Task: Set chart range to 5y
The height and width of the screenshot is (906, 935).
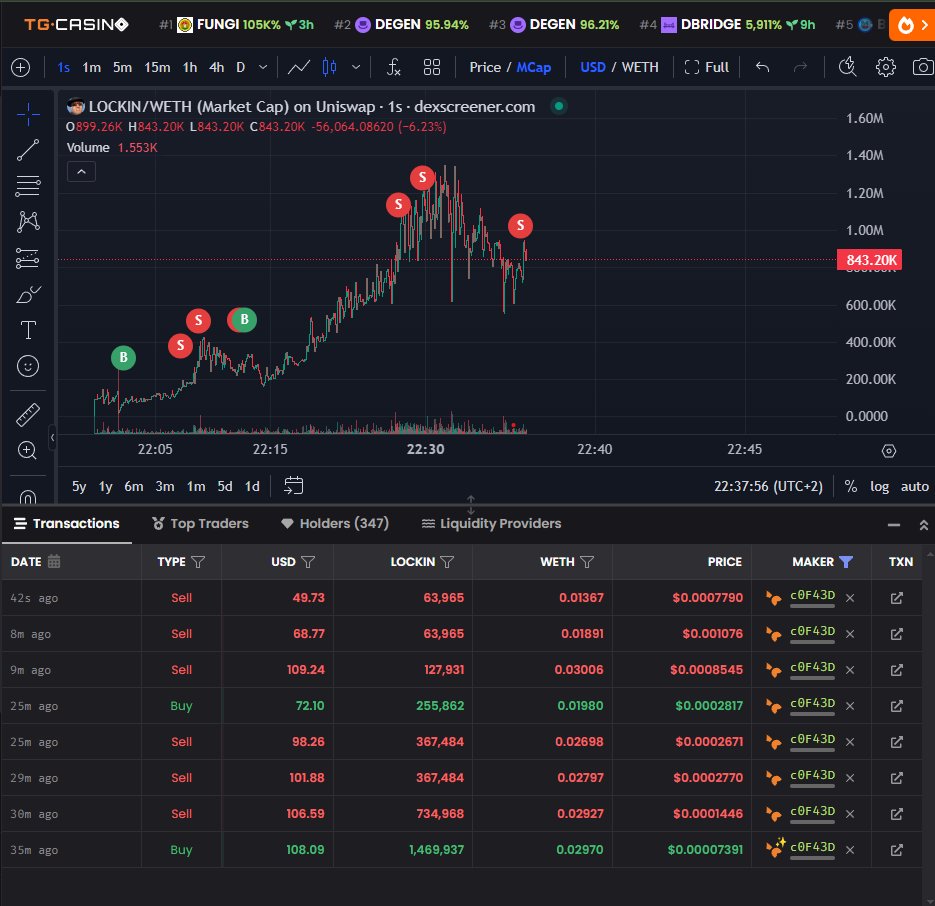Action: point(79,486)
